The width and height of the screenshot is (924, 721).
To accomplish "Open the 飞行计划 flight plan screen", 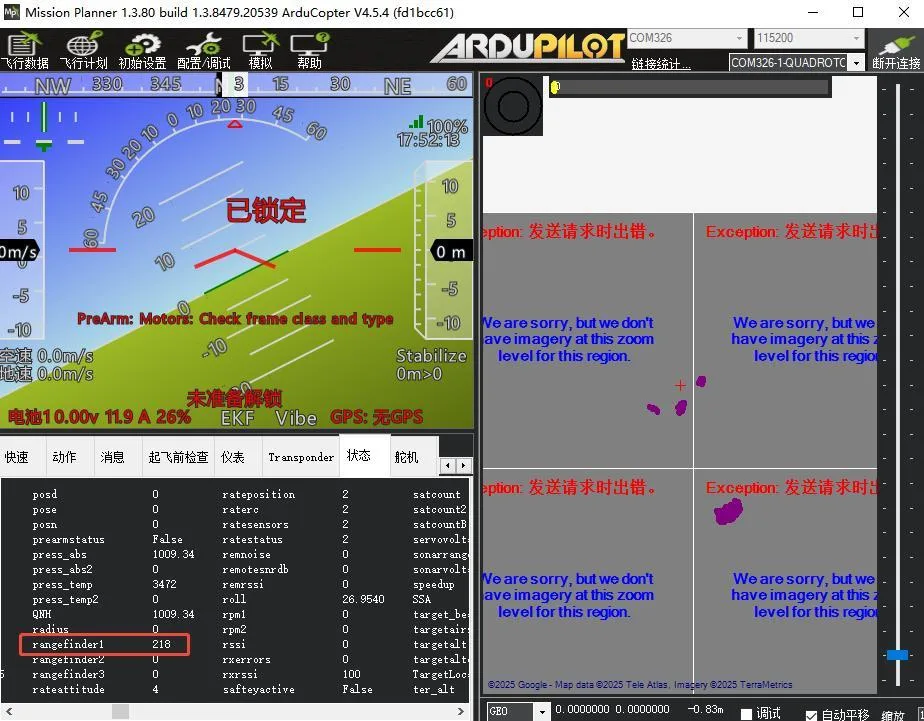I will [84, 51].
